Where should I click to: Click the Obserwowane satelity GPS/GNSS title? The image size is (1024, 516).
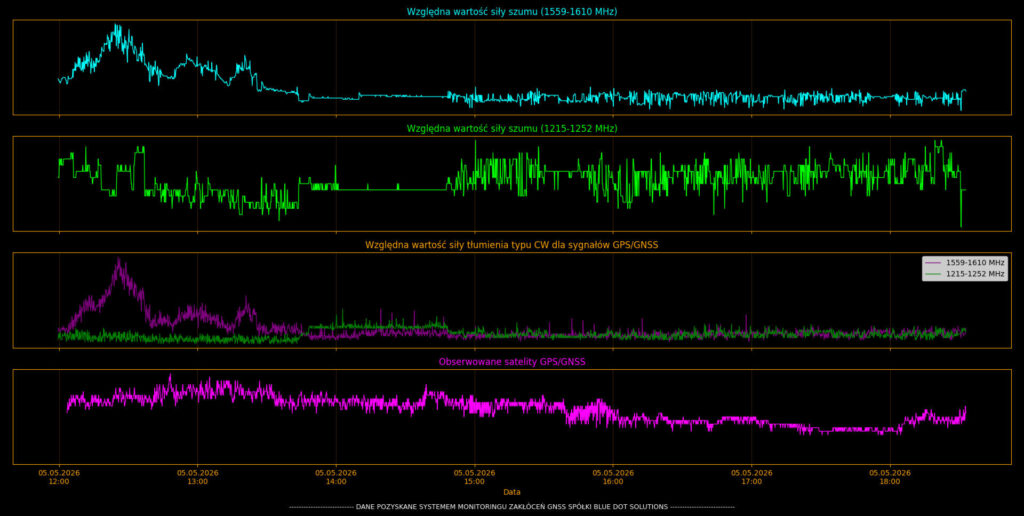pyautogui.click(x=512, y=361)
